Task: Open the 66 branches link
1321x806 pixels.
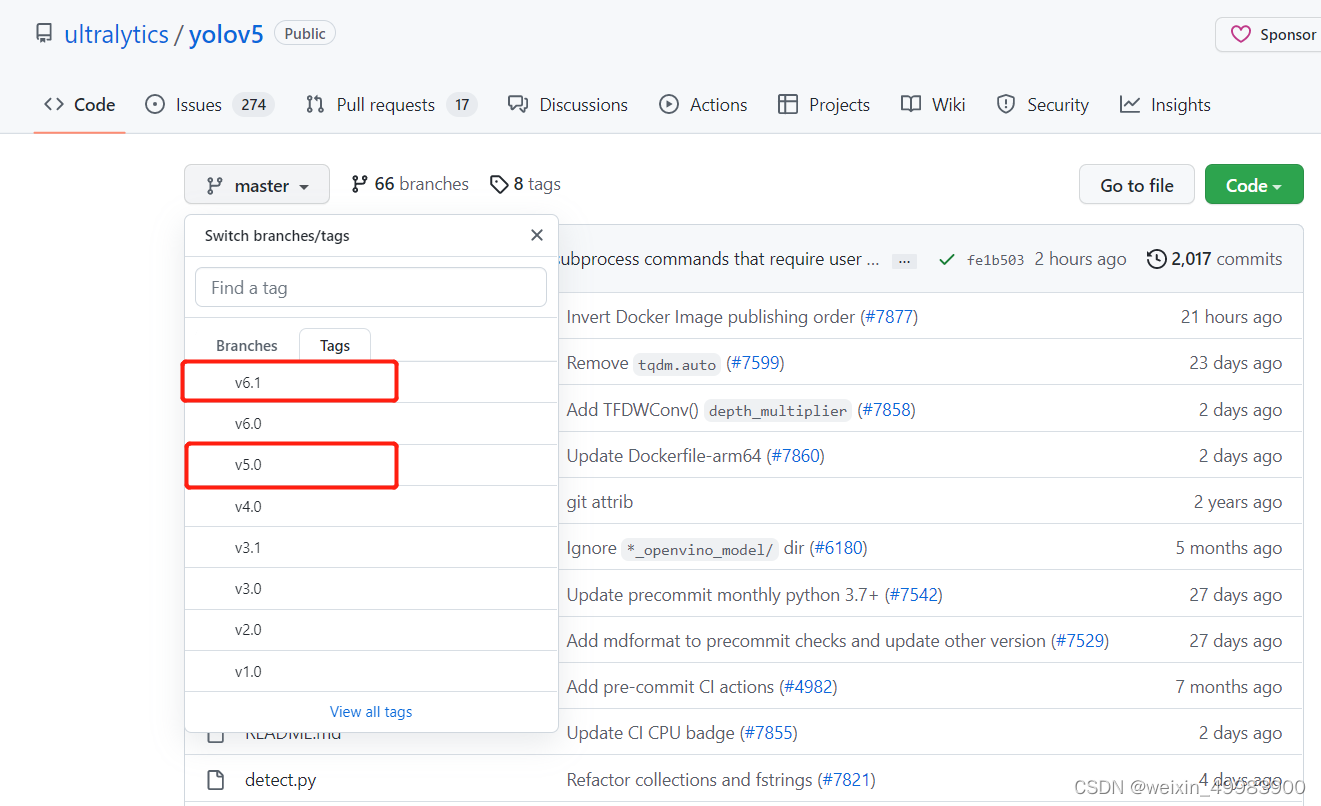Action: click(x=410, y=184)
